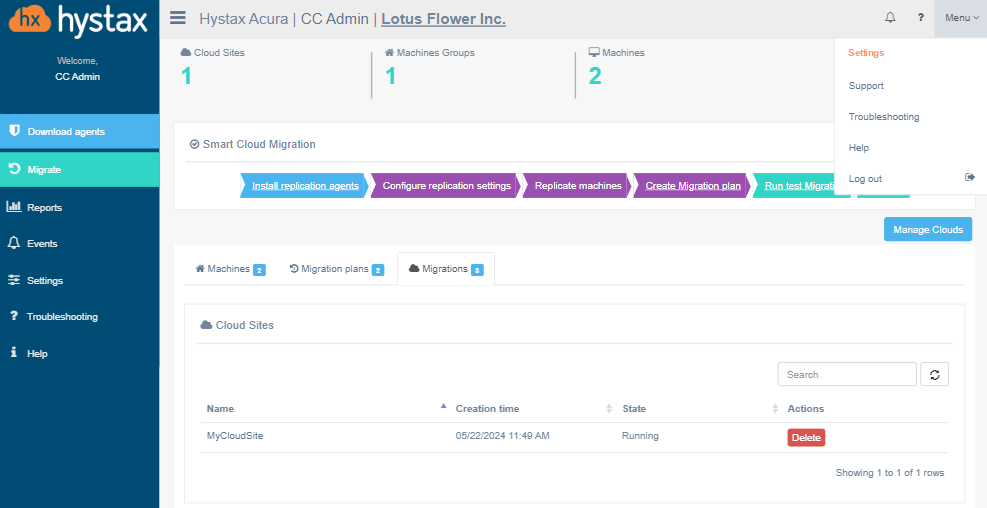Delete the MyCloudSite cloud site

pos(805,437)
